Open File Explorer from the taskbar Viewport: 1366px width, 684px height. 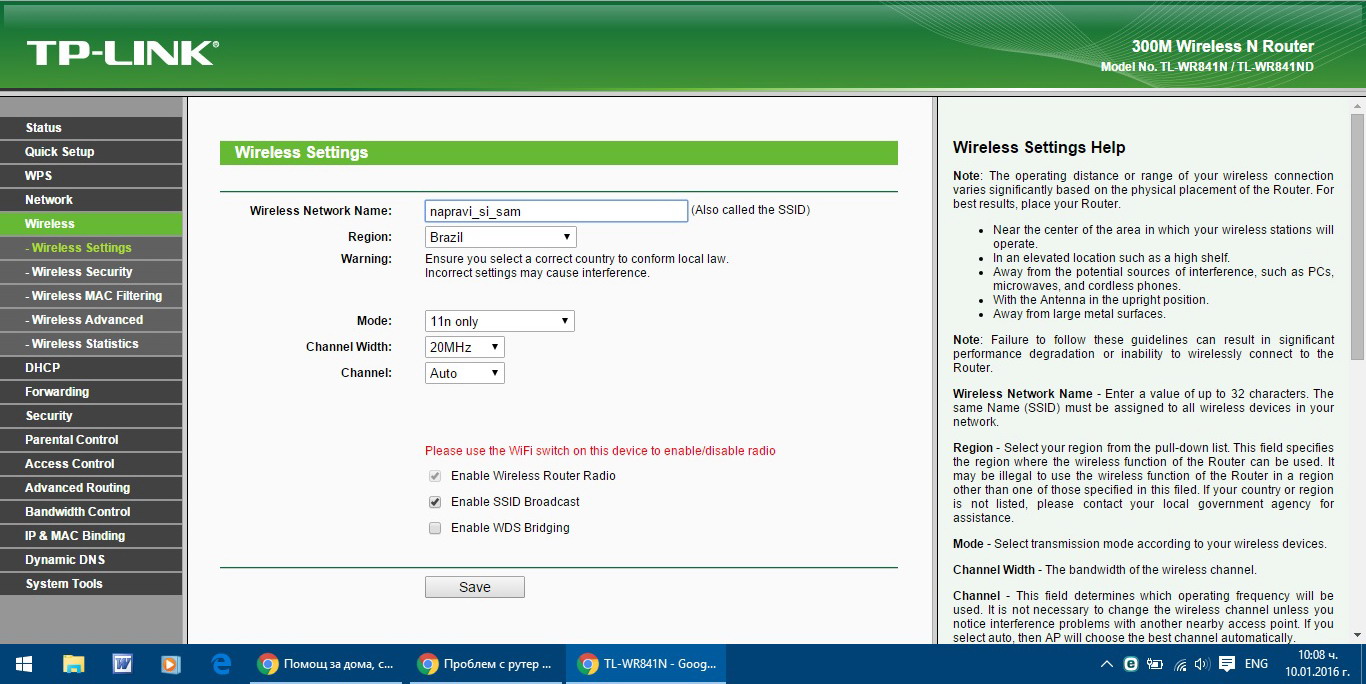(73, 664)
